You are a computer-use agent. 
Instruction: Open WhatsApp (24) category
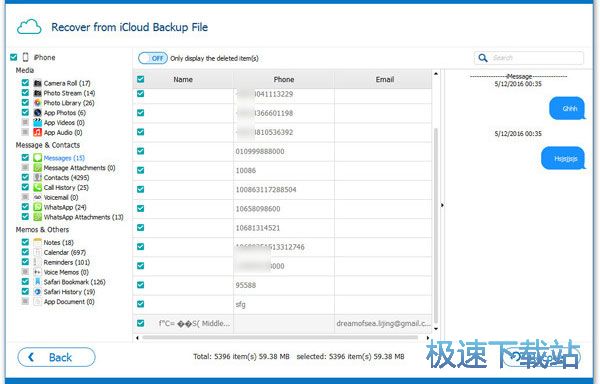(x=65, y=207)
